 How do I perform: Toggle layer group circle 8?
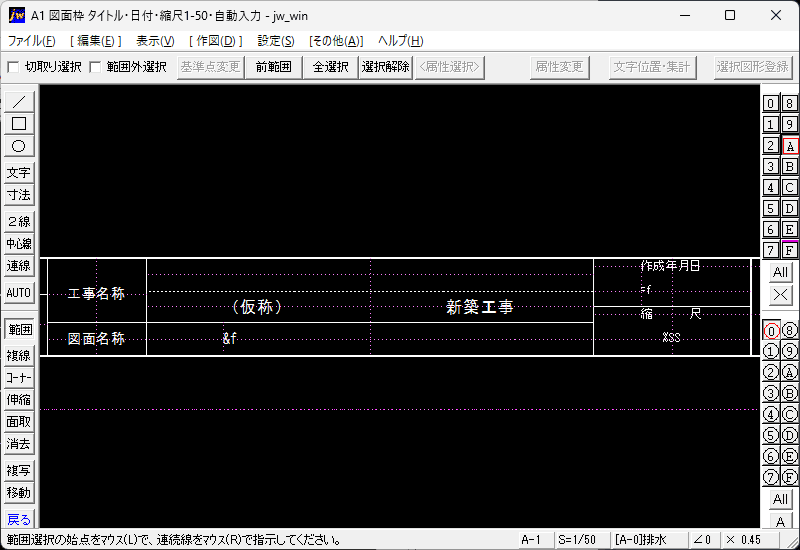coord(790,331)
